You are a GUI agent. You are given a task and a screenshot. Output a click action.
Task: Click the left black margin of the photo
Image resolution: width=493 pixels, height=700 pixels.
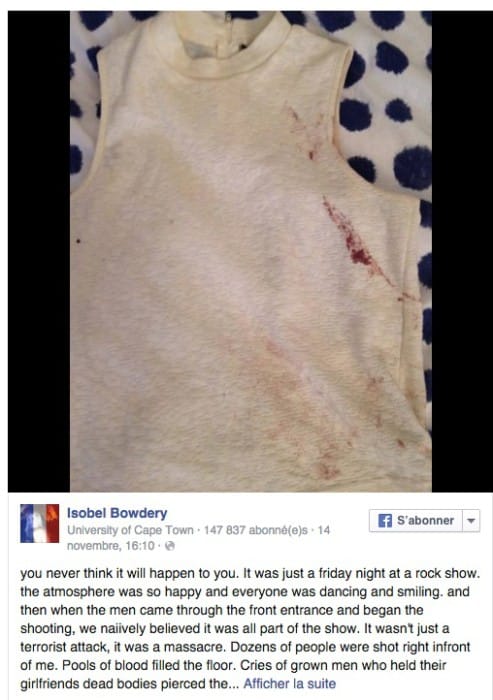click(x=39, y=251)
